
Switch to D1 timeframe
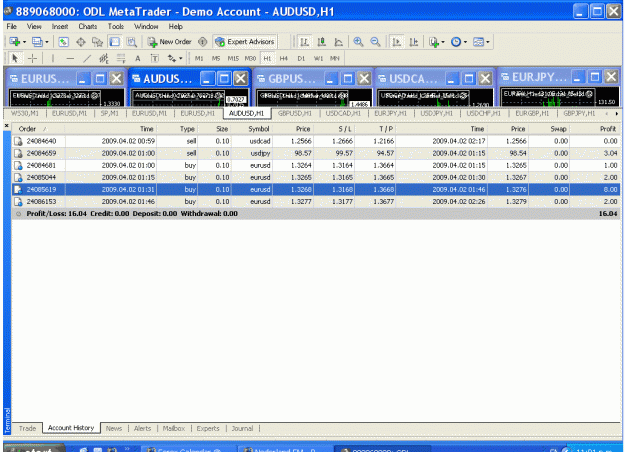301,59
